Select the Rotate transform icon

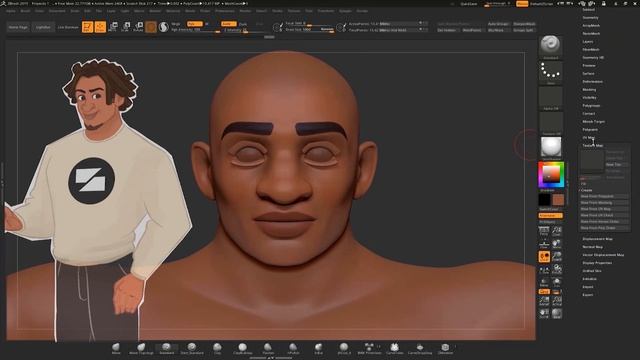click(x=138, y=27)
